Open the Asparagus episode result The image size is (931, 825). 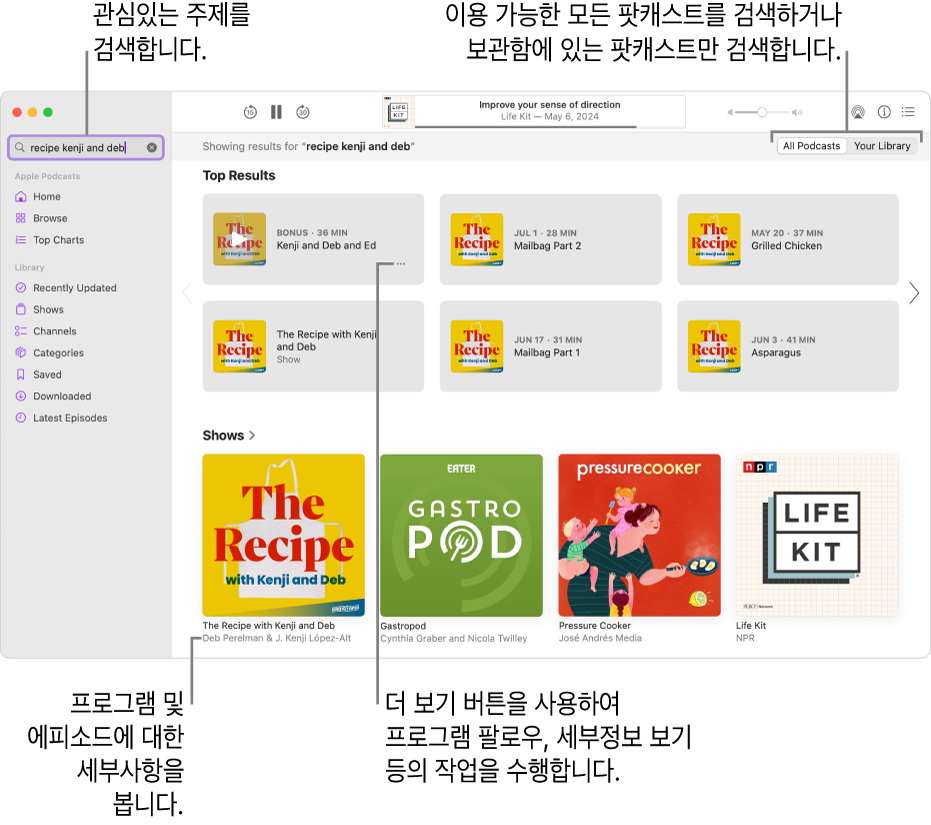click(x=787, y=346)
